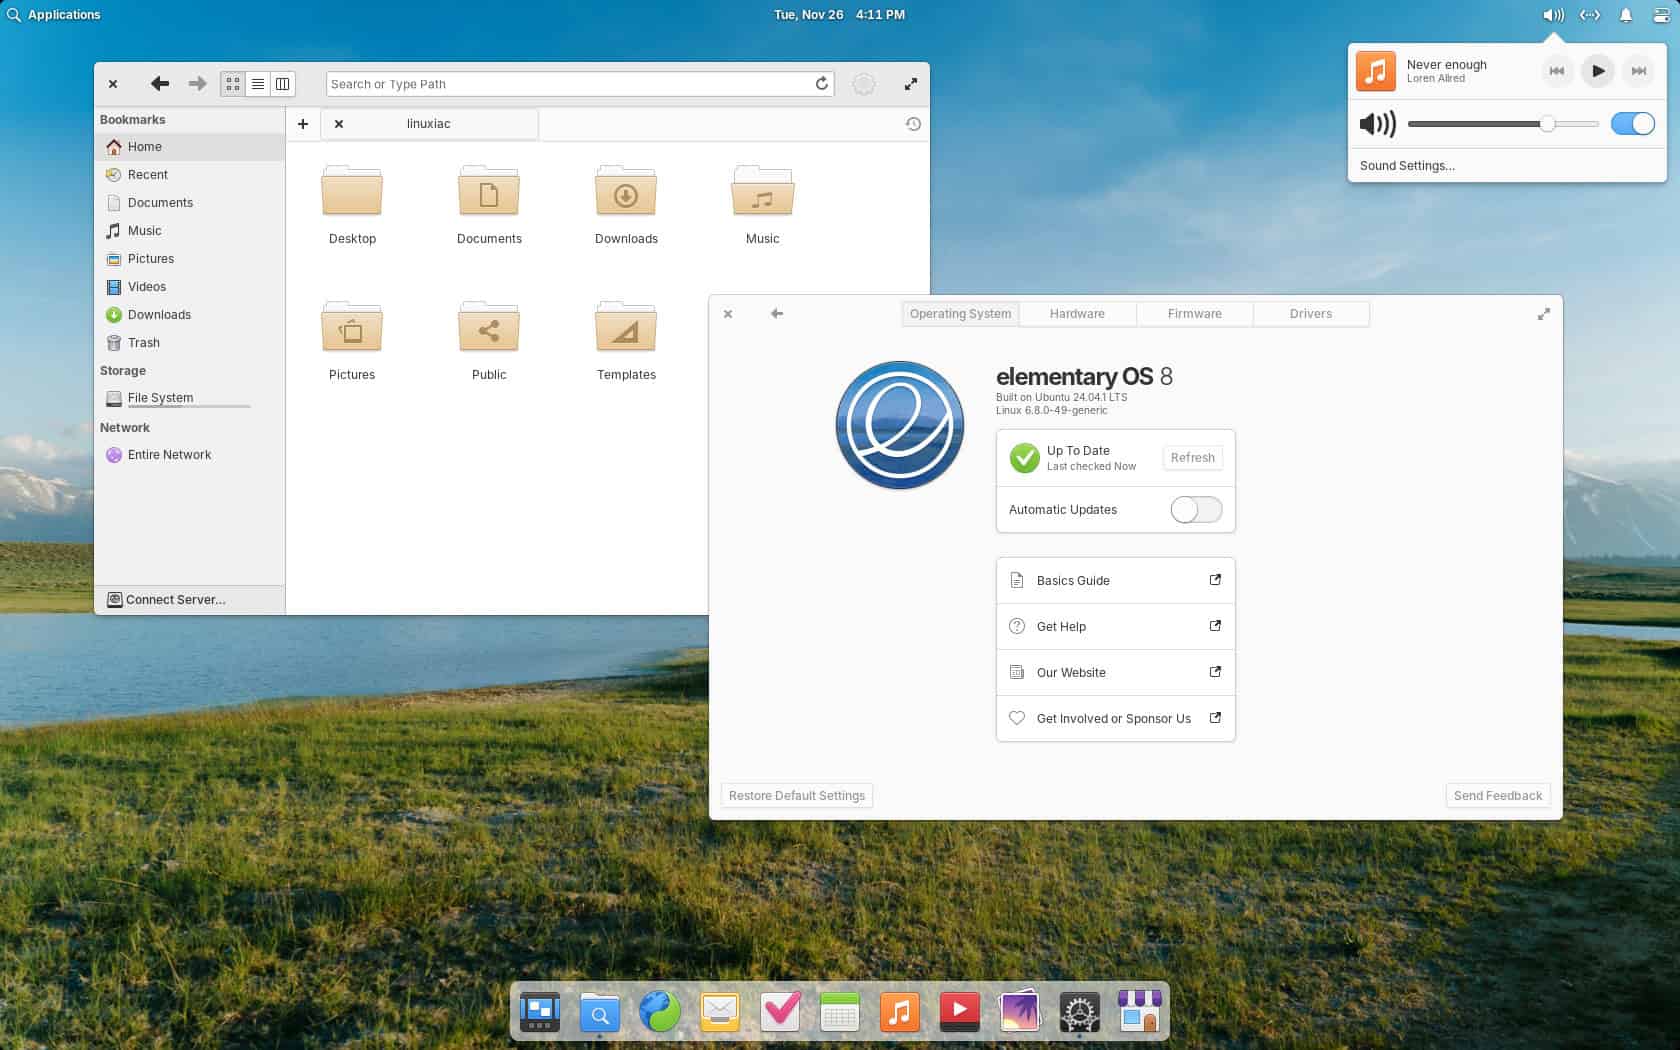Open the AppCenter store from the dock
The width and height of the screenshot is (1680, 1050).
pos(1139,1012)
